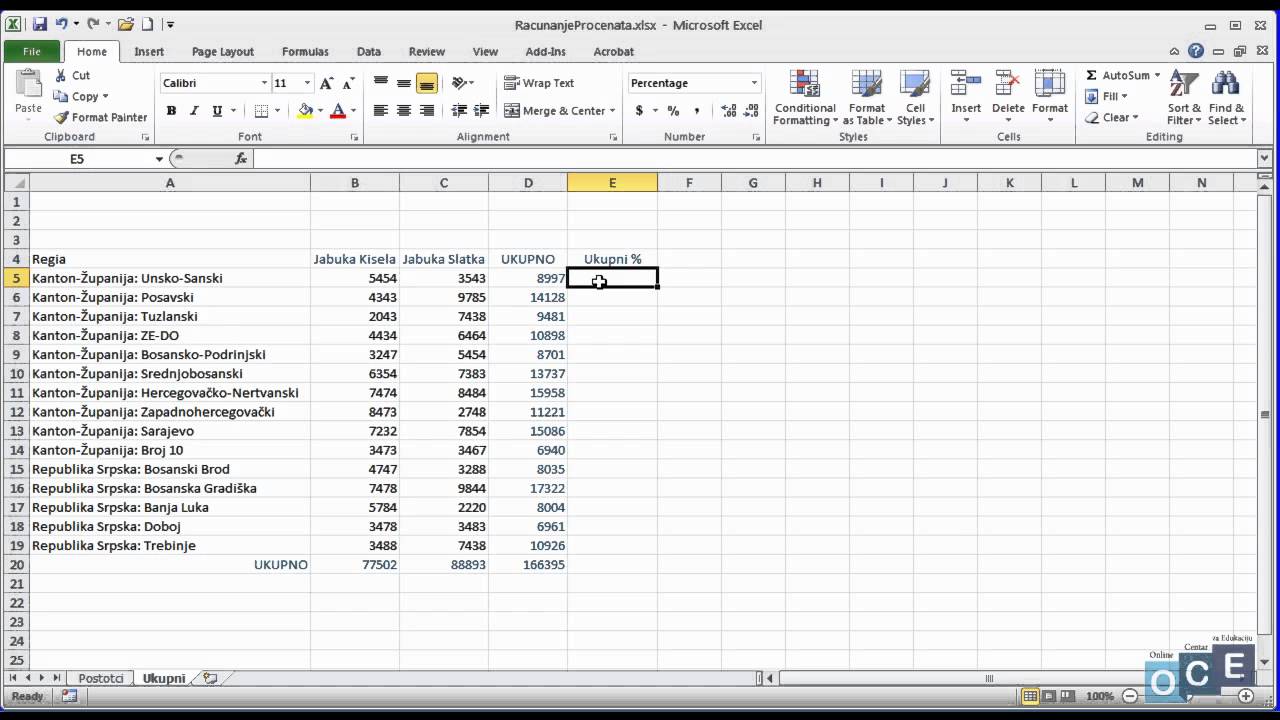Switch to the Page Layout tab
The width and height of the screenshot is (1280, 720).
point(223,51)
